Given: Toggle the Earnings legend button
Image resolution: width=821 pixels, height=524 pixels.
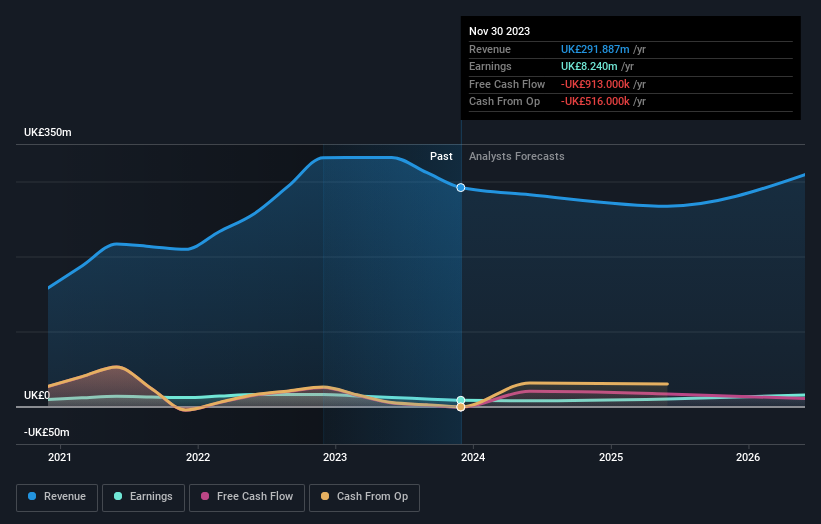Looking at the screenshot, I should [143, 497].
